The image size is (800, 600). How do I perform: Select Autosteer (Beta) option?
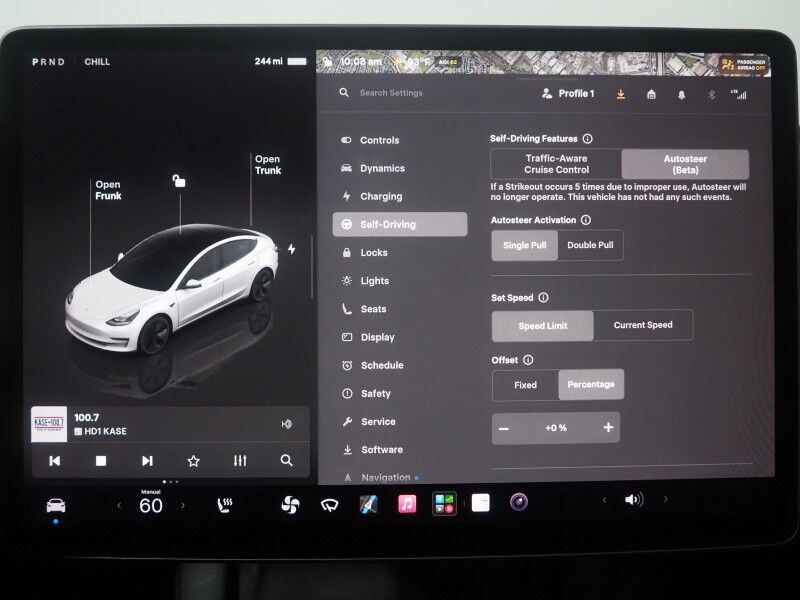[685, 164]
